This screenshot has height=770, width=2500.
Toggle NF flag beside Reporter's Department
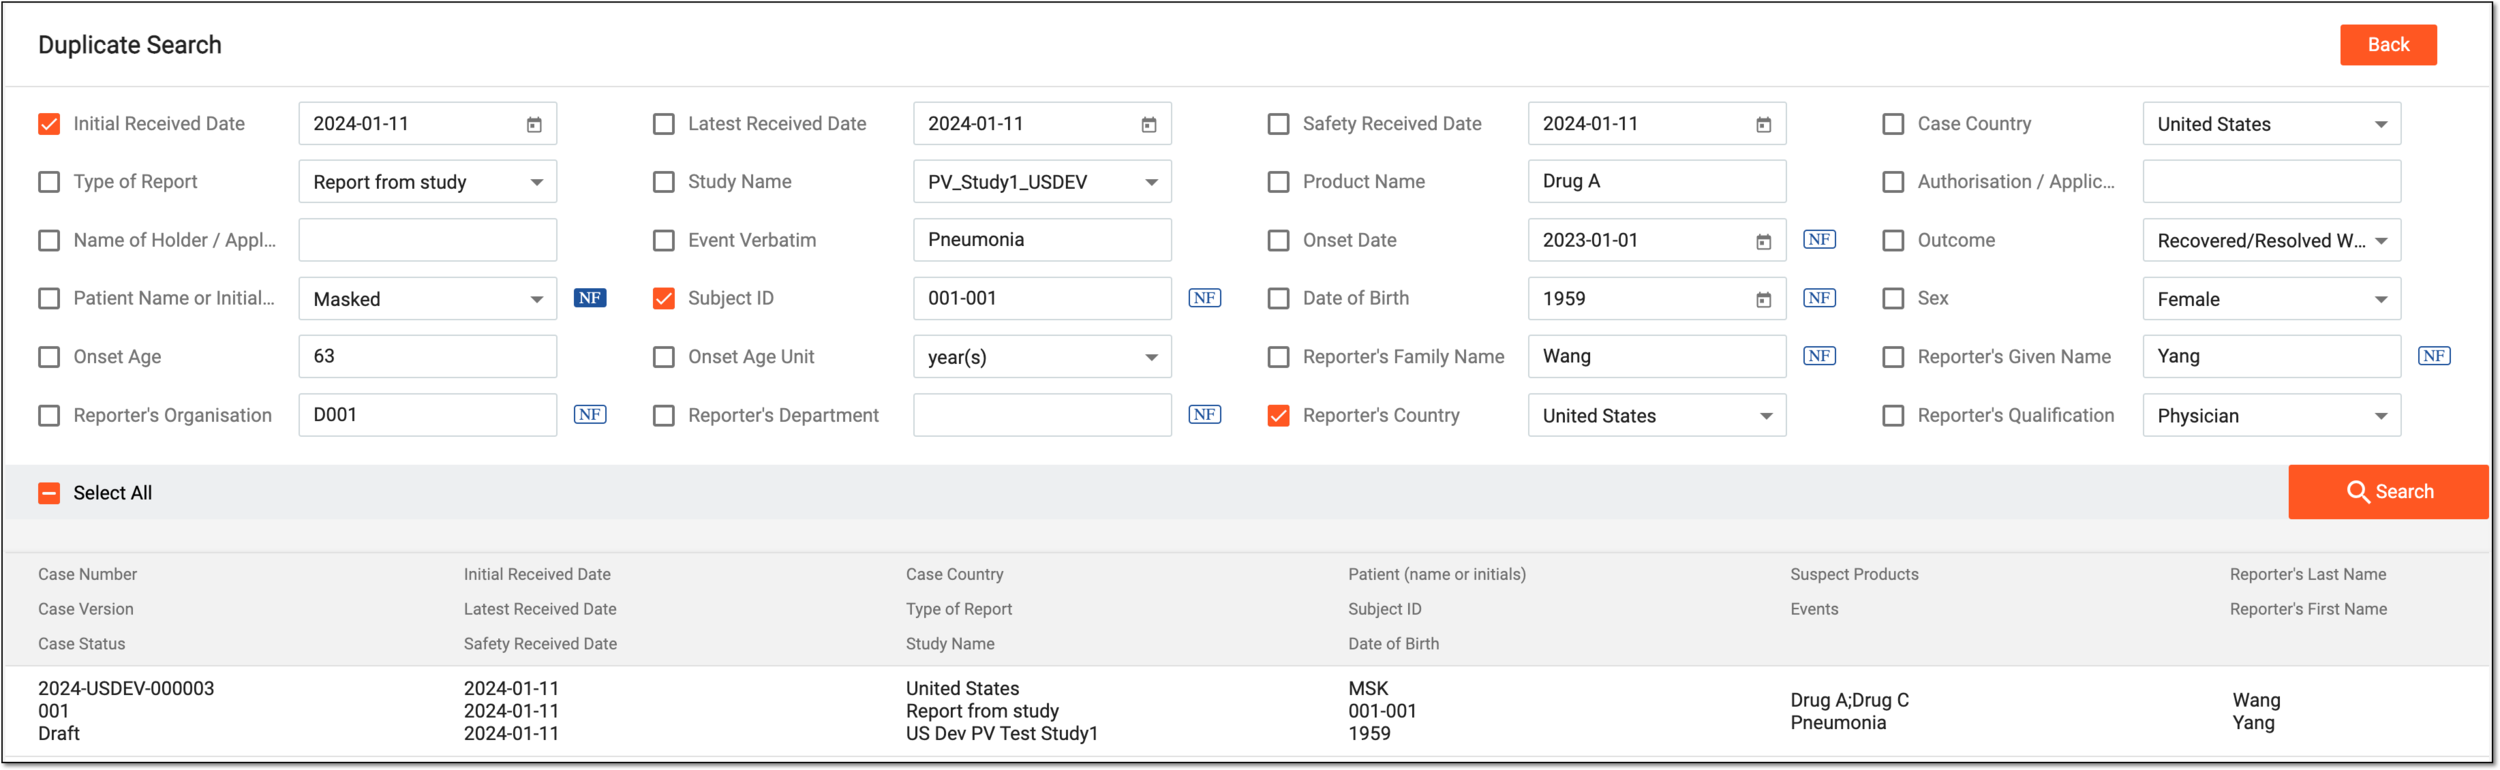1205,415
